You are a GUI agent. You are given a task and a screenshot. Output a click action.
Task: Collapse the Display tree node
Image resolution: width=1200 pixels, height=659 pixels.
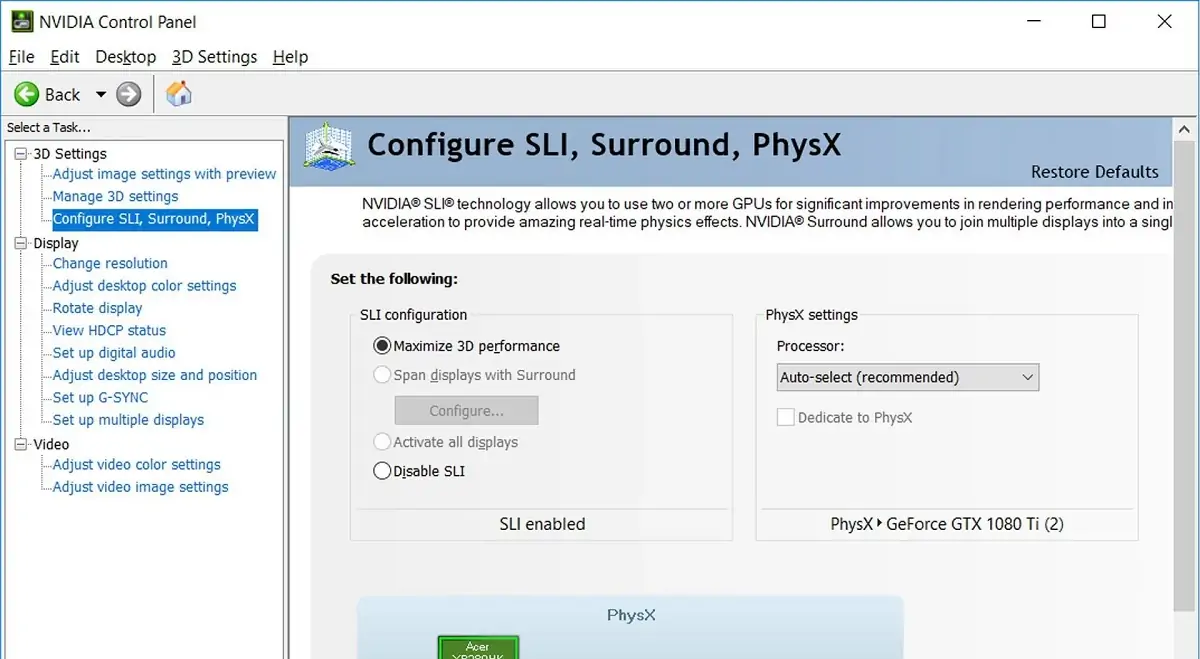tap(22, 243)
